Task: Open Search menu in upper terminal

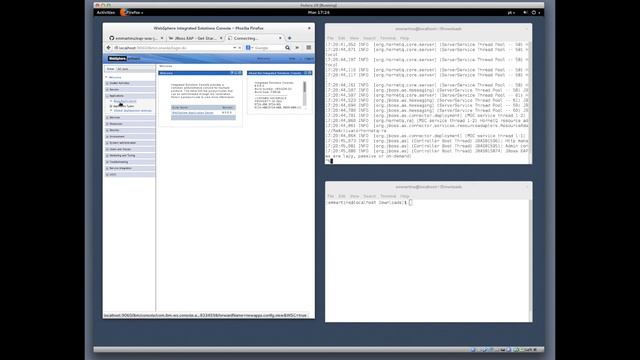Action: 369,38
